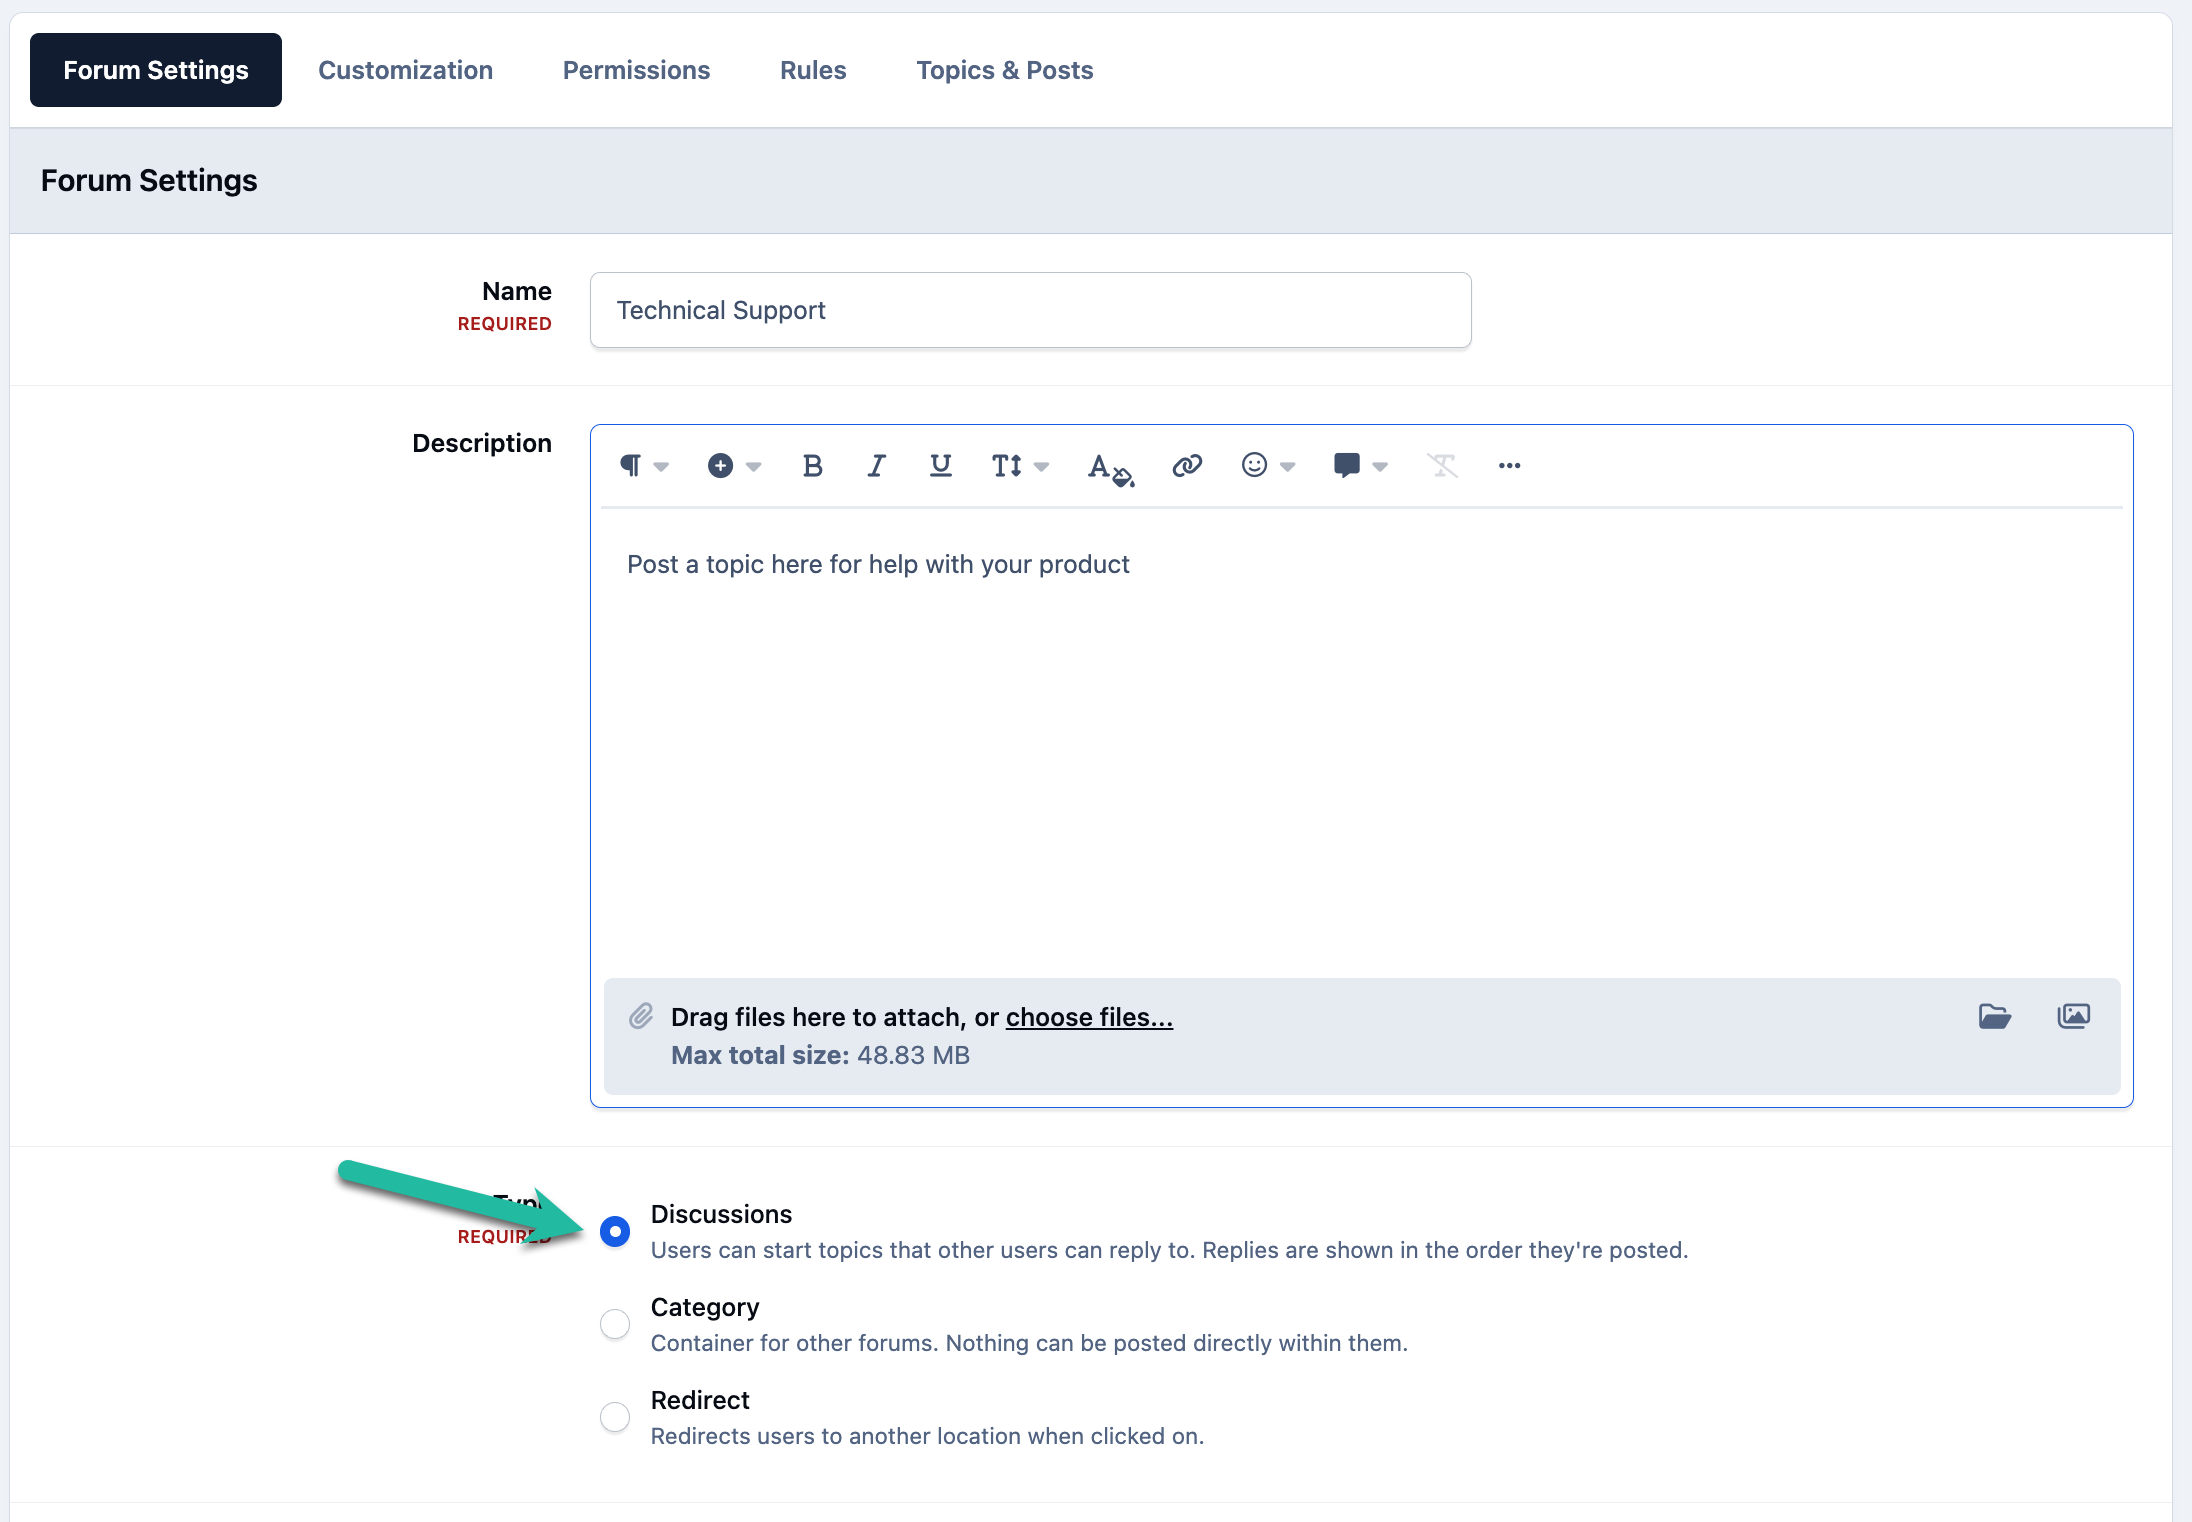Click the Redirect option label

click(700, 1400)
